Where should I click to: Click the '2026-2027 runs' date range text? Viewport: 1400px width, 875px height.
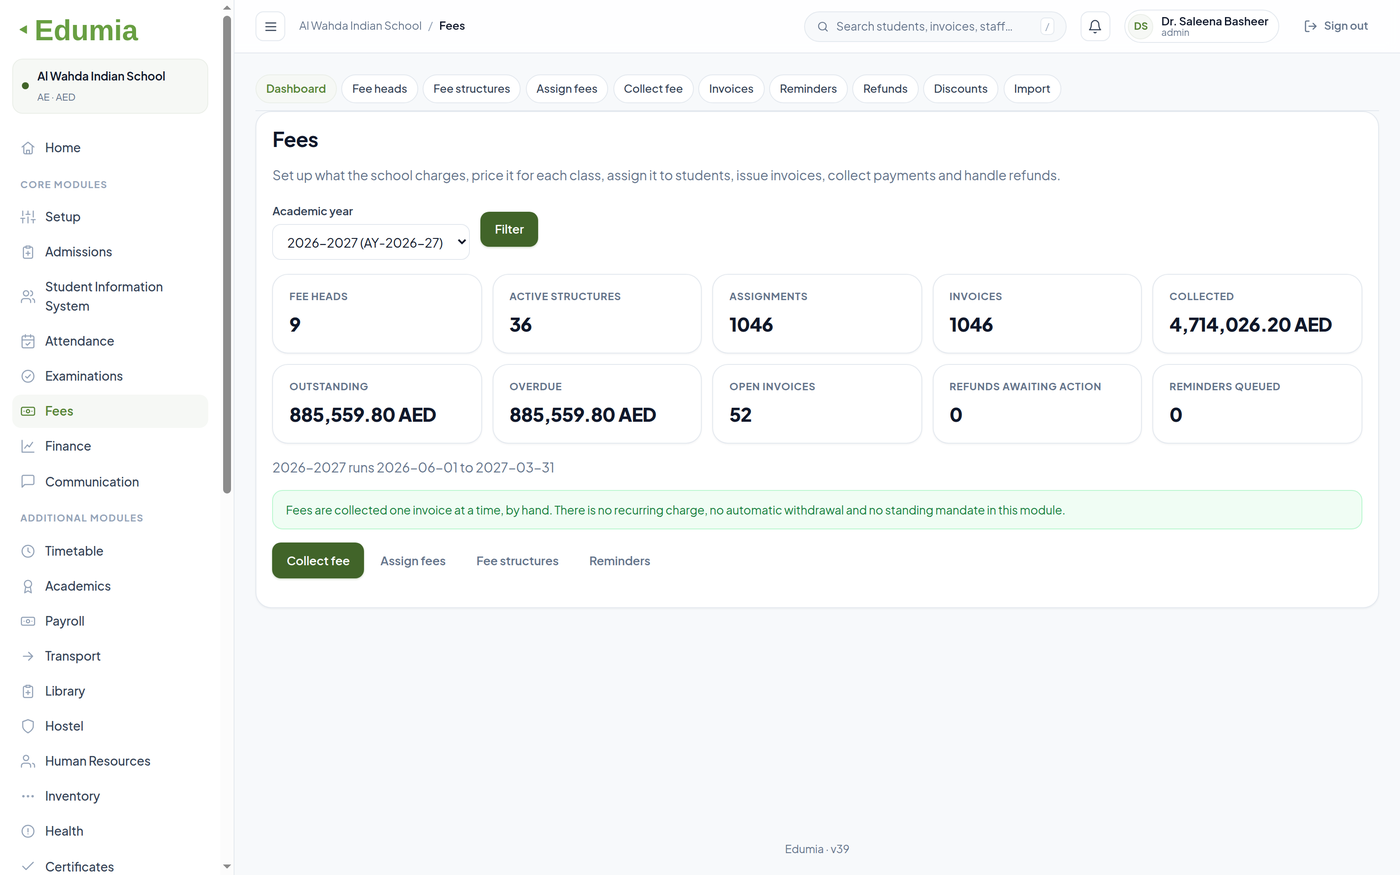click(x=413, y=468)
